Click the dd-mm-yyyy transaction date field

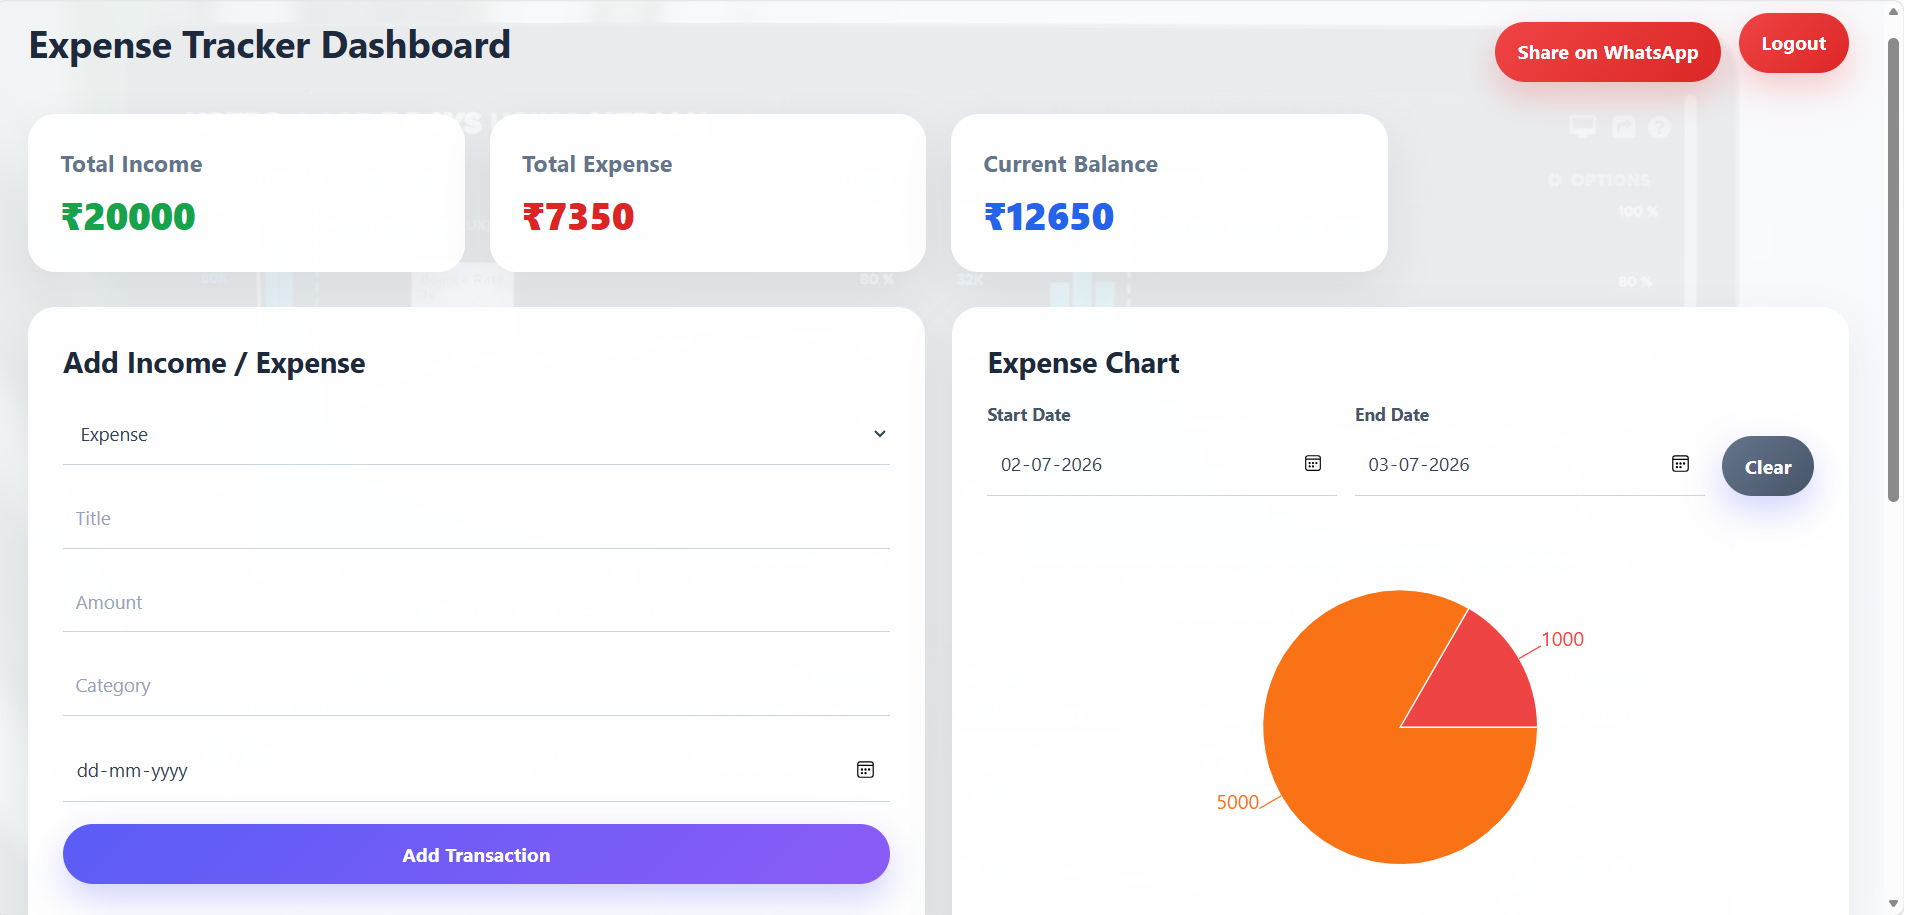[476, 770]
